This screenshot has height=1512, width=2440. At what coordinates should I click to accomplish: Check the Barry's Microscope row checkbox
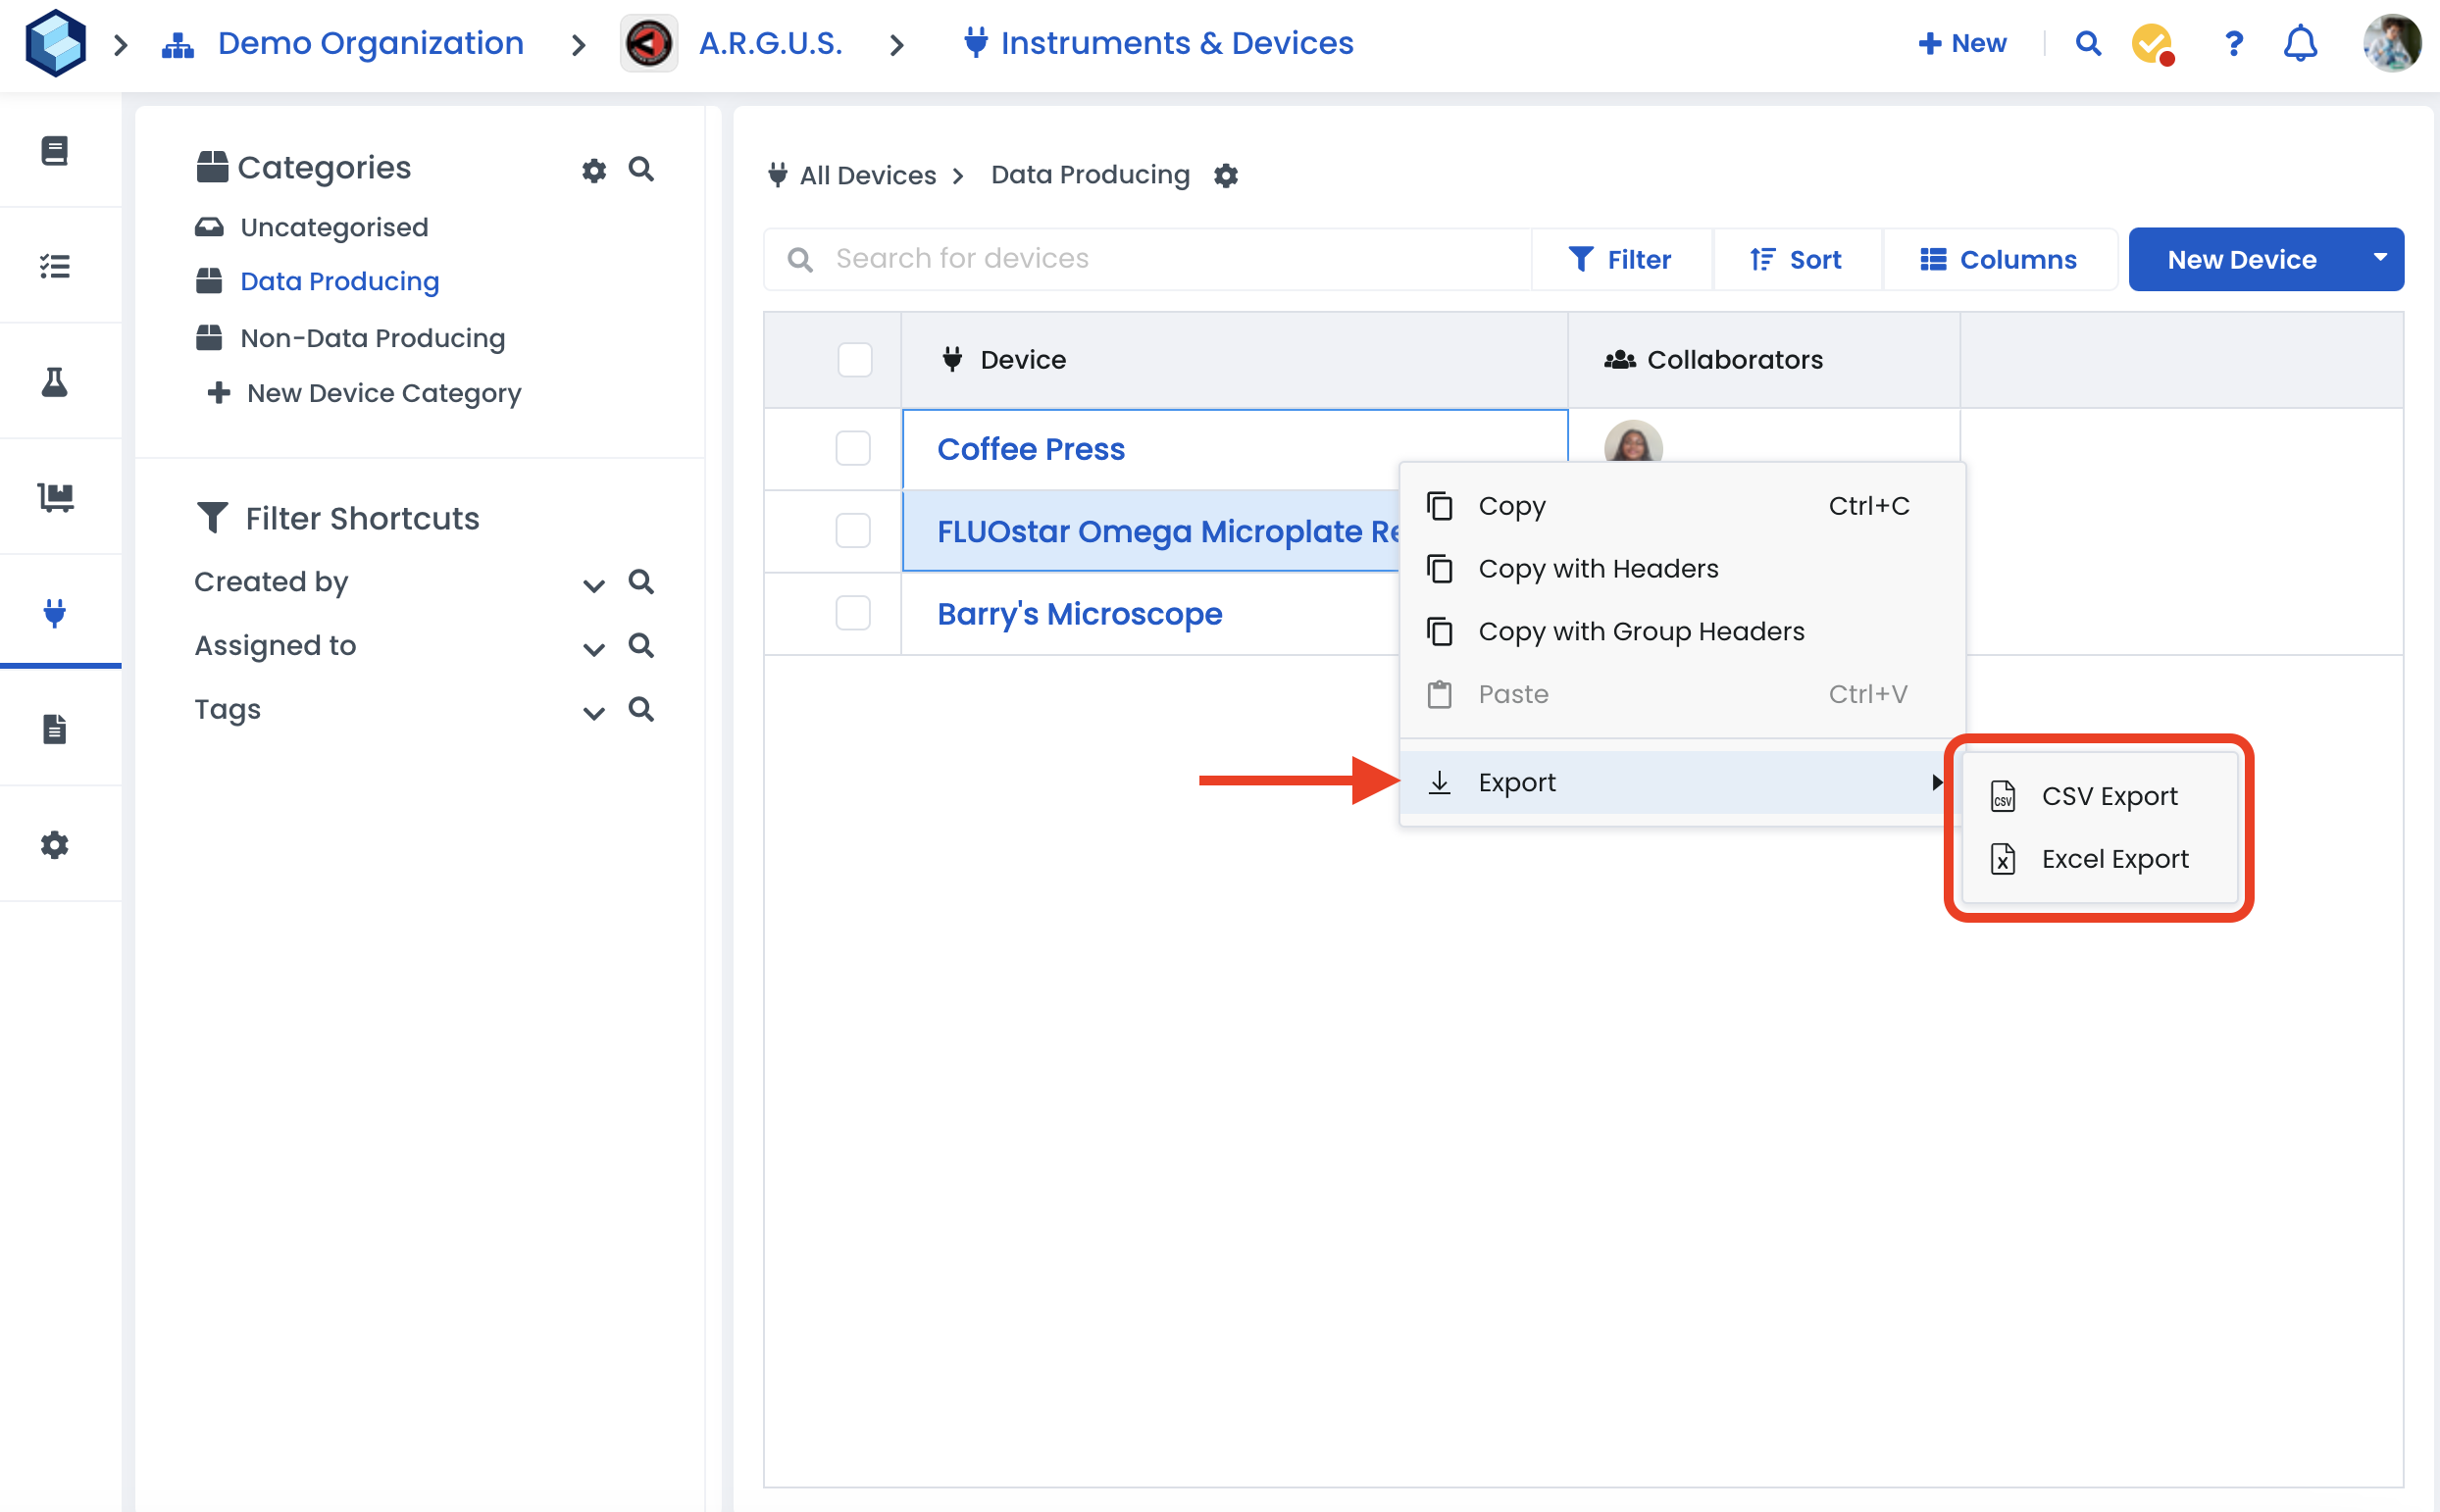(853, 613)
